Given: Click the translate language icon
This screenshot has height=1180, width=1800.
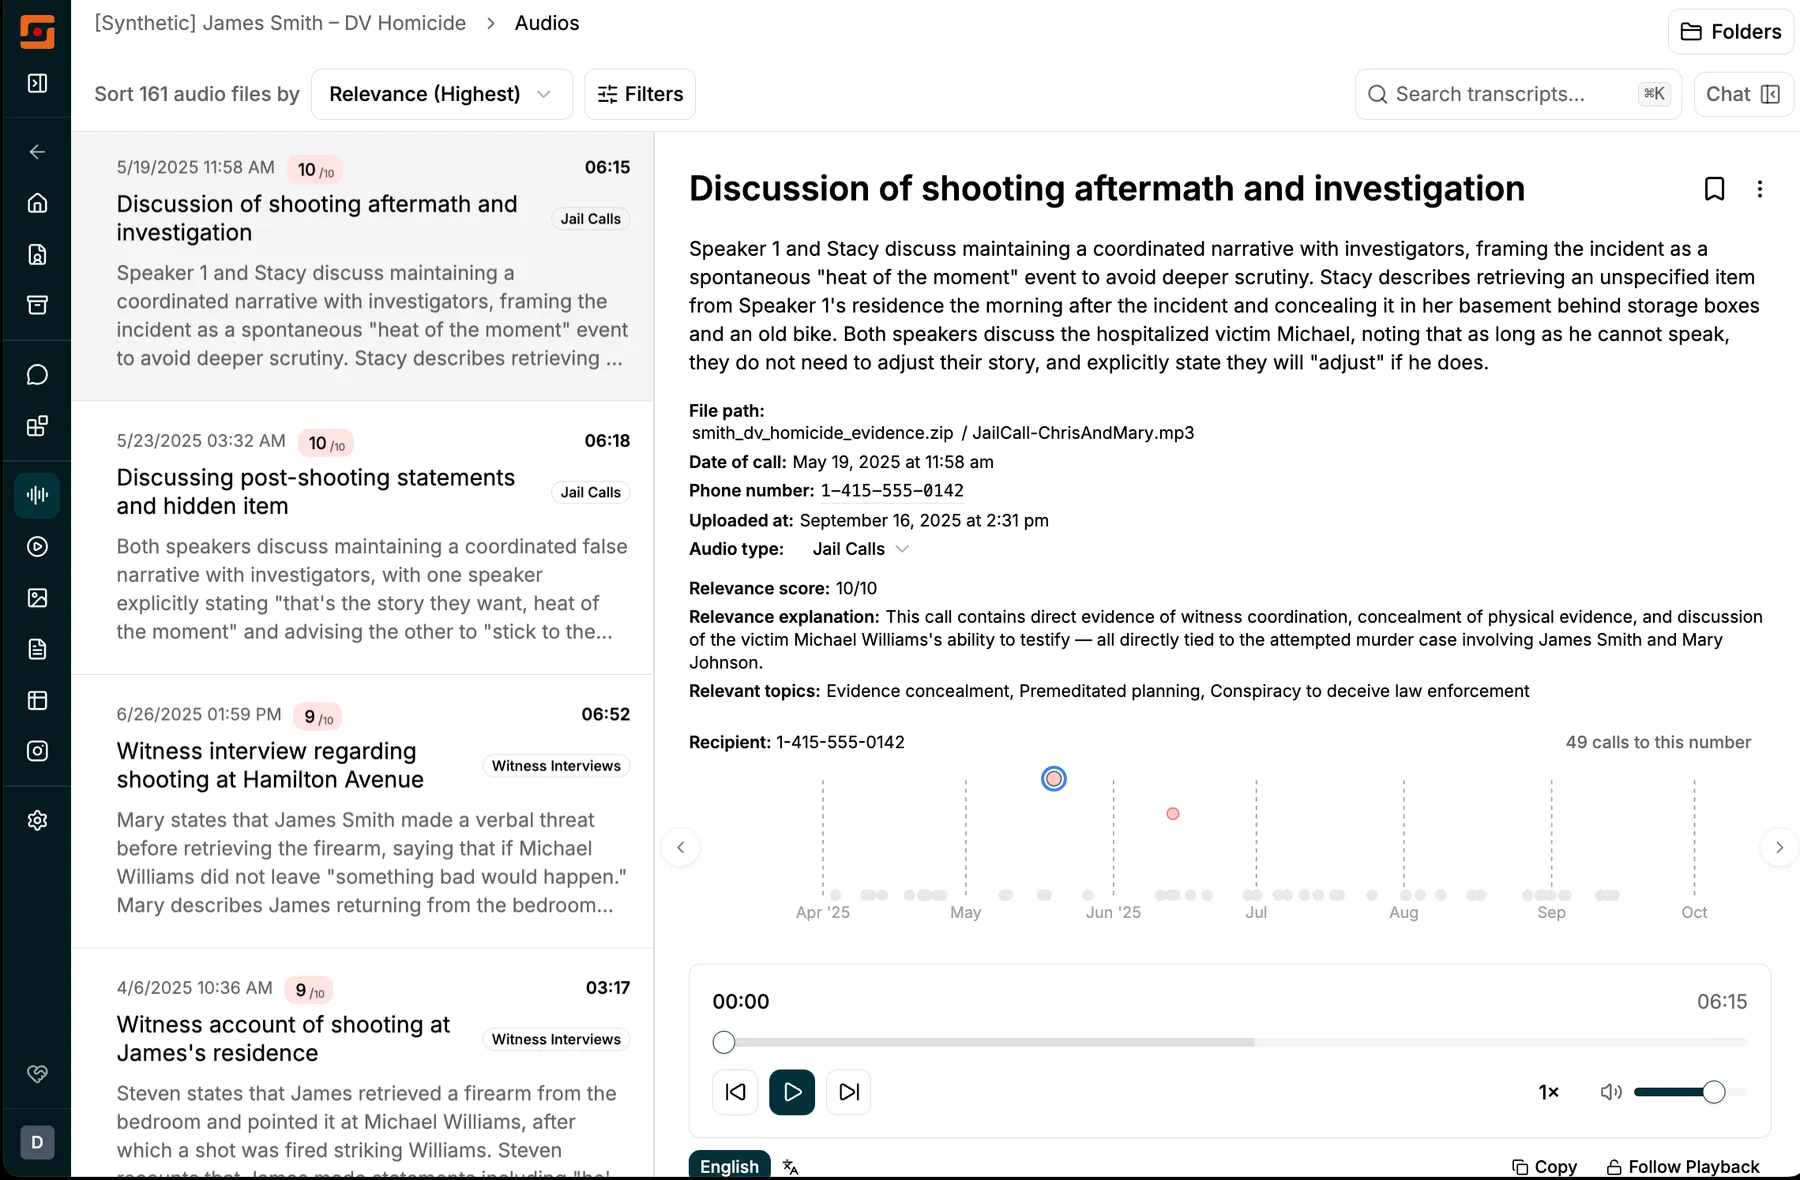Looking at the screenshot, I should [791, 1167].
